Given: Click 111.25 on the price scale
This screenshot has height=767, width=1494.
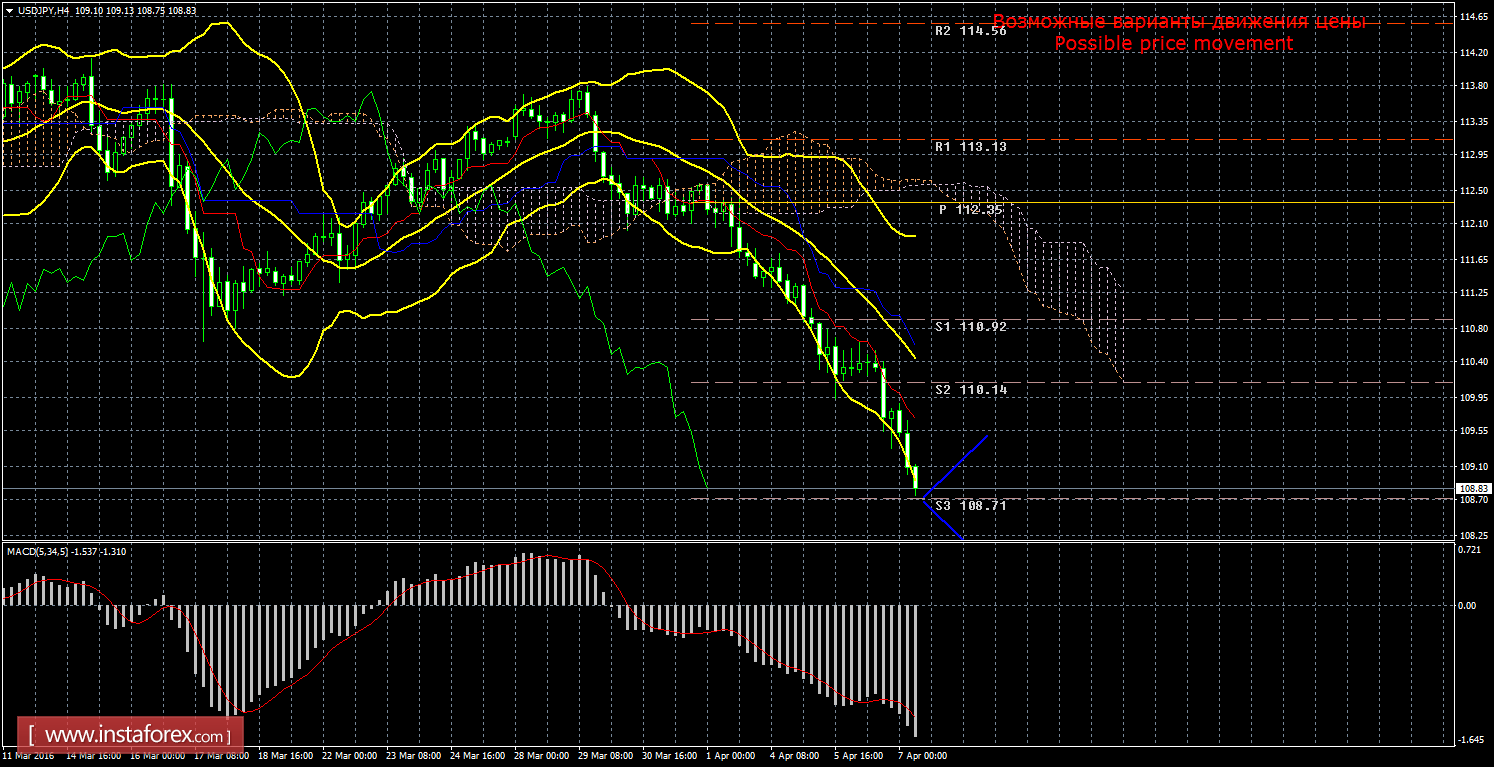Looking at the screenshot, I should 1472,293.
